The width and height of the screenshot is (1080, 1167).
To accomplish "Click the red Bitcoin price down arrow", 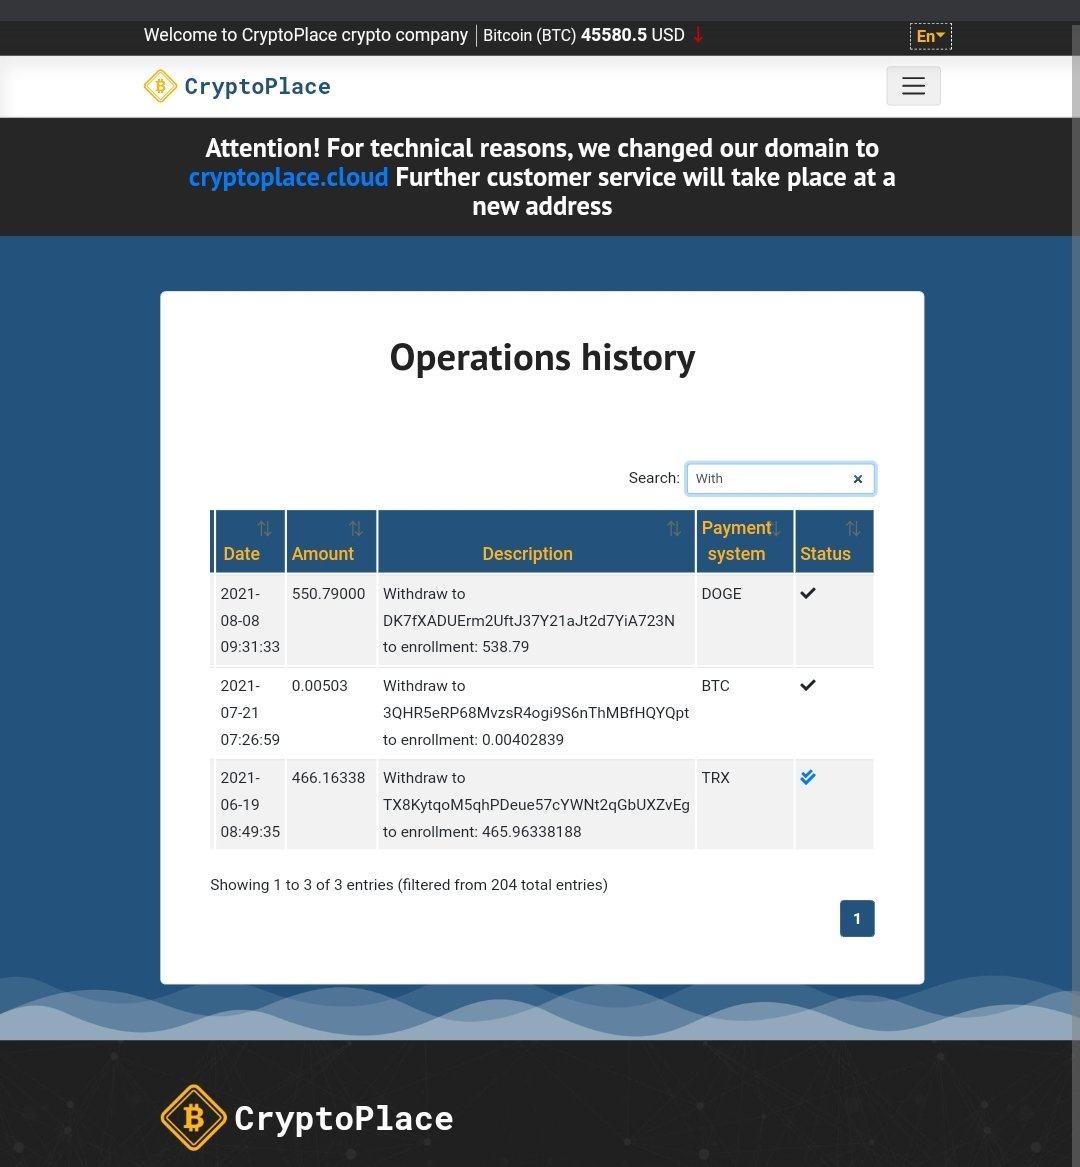I will [697, 35].
